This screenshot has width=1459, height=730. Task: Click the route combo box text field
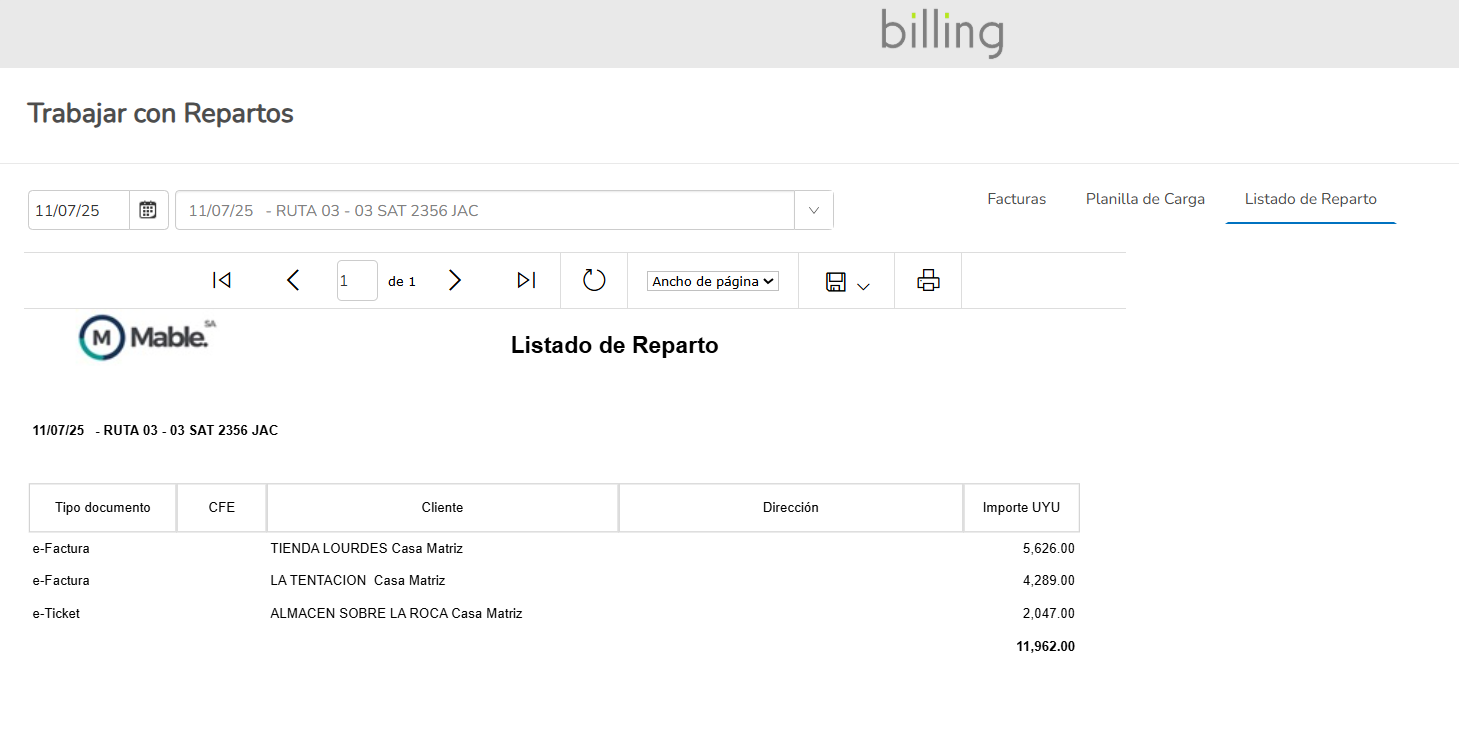485,210
